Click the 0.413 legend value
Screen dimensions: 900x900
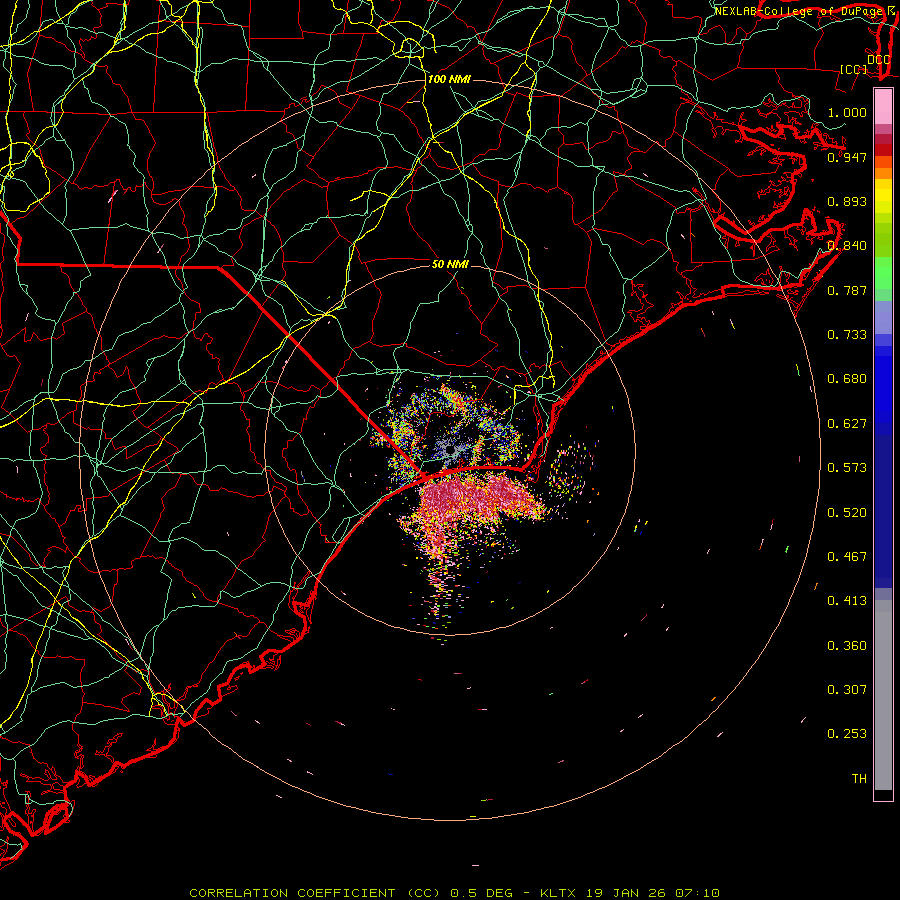click(x=847, y=601)
